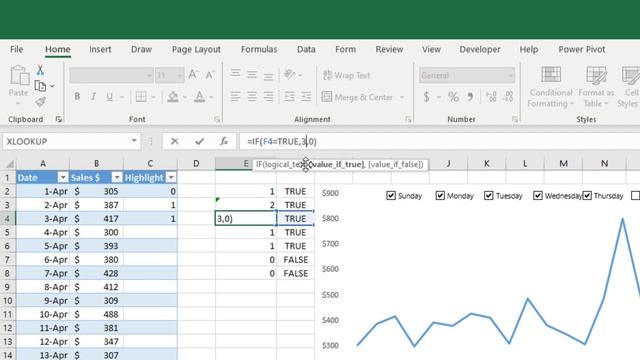
Task: Click the Borders icon
Action: coord(141,97)
